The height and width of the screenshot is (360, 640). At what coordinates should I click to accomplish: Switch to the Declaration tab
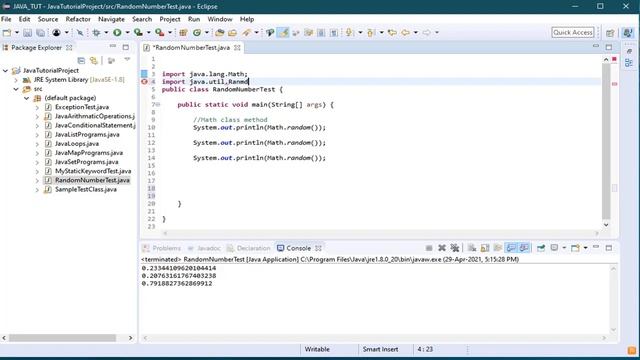pos(249,248)
